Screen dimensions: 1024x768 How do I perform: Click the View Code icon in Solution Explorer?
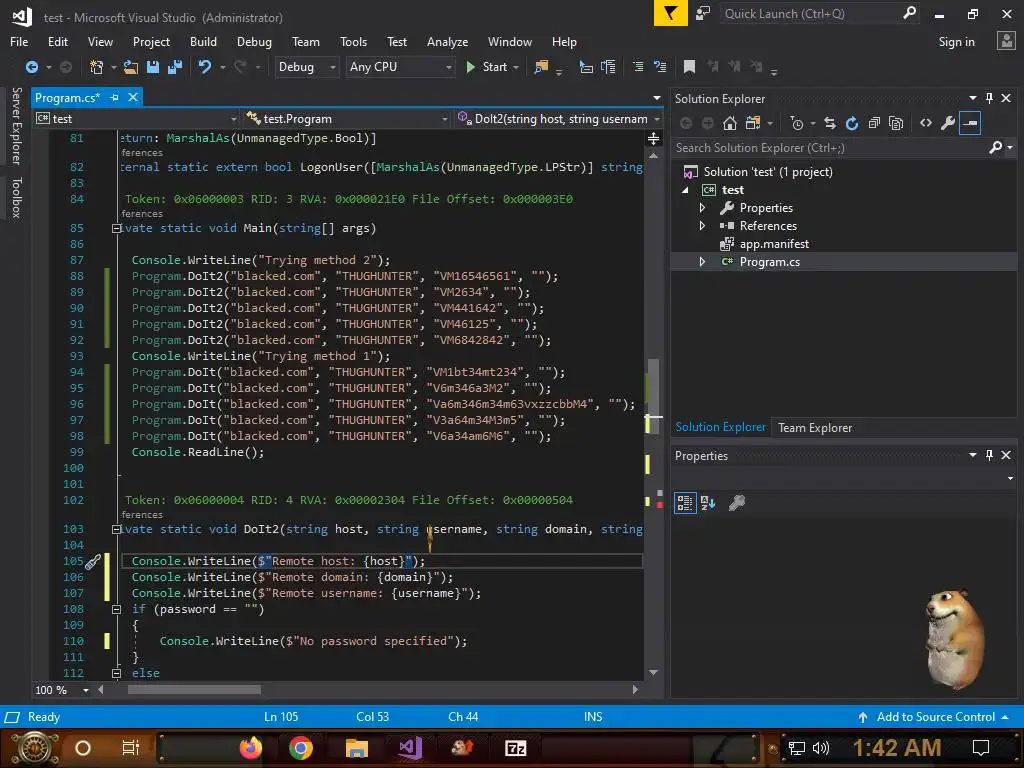tap(925, 123)
